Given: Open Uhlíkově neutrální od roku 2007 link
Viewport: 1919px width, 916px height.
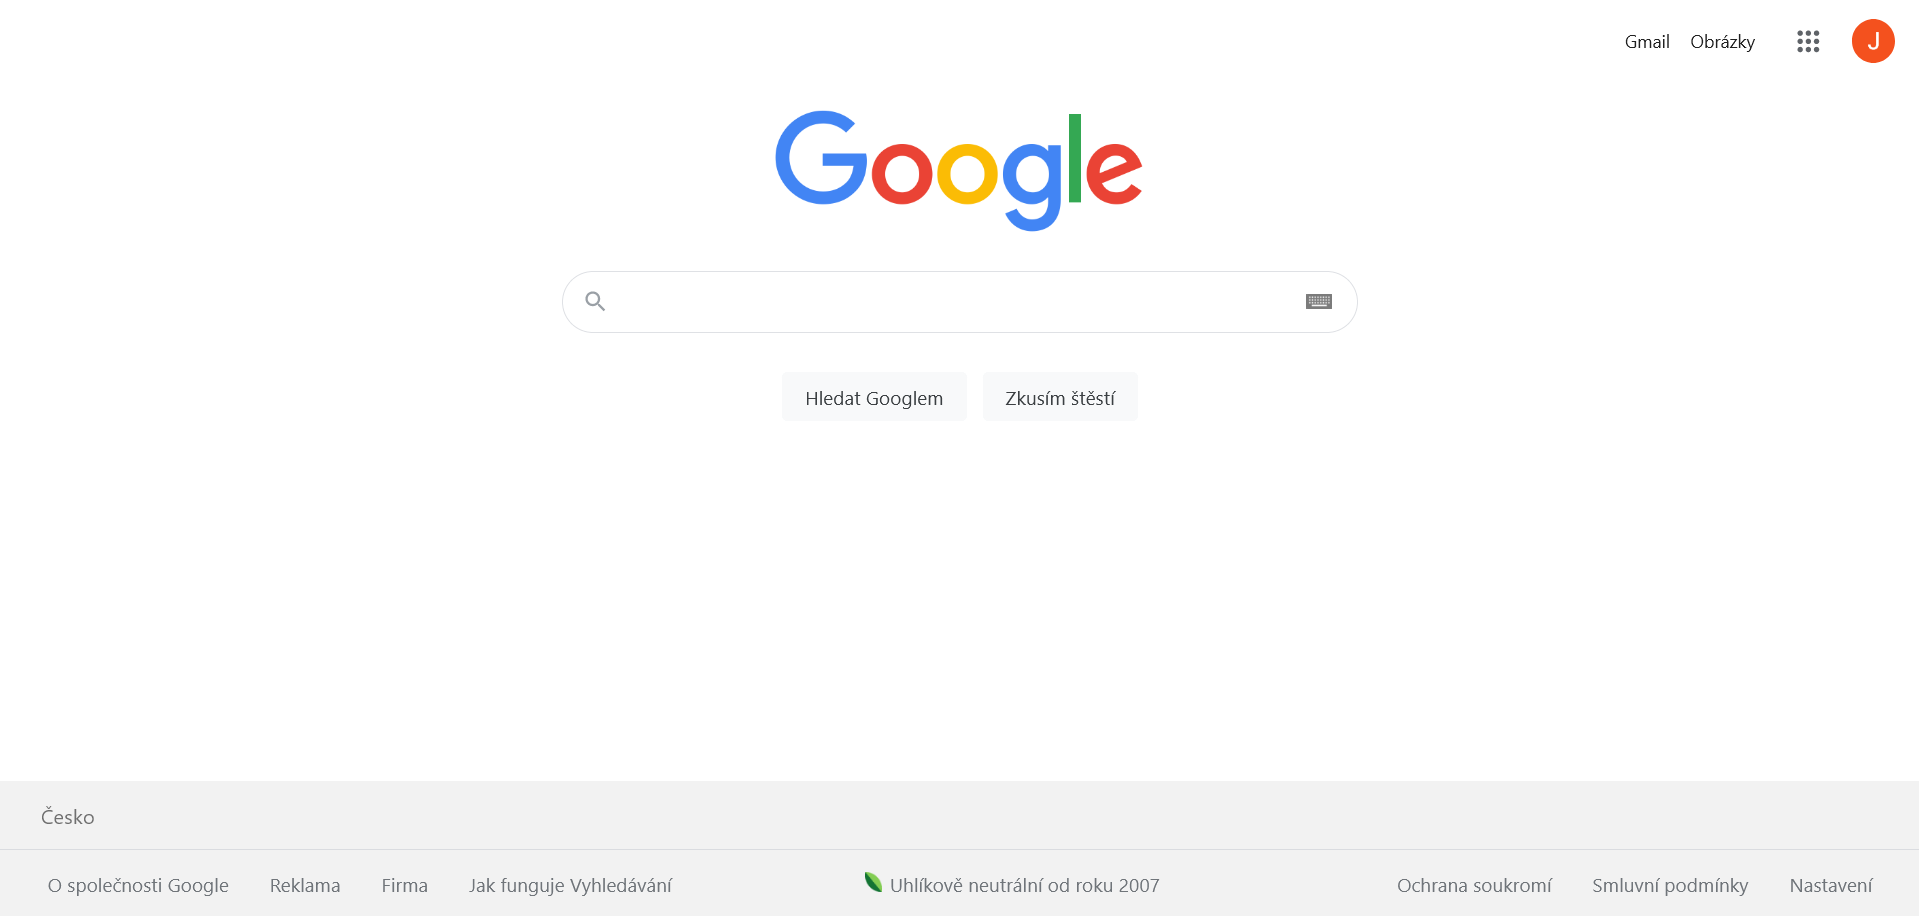Looking at the screenshot, I should (1024, 886).
